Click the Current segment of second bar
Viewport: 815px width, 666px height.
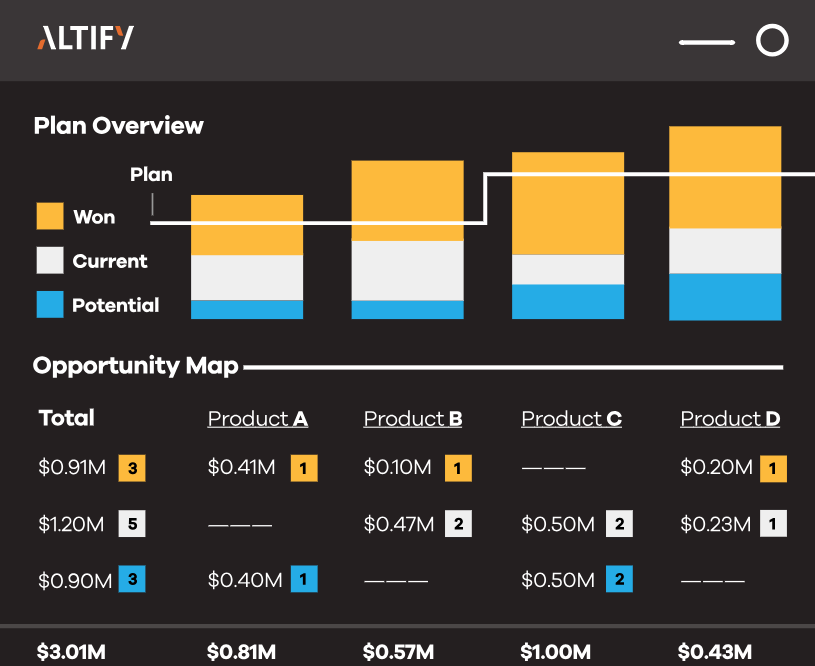408,270
